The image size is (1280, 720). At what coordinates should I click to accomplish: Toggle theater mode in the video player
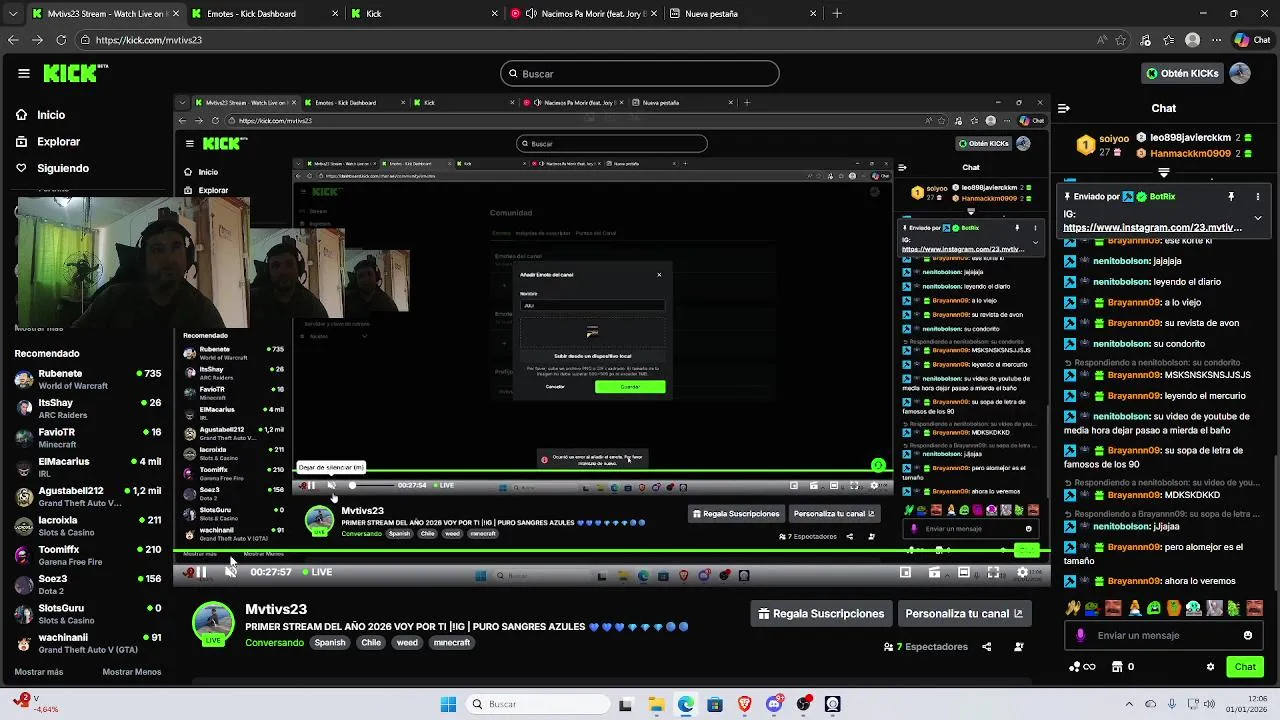click(x=963, y=572)
